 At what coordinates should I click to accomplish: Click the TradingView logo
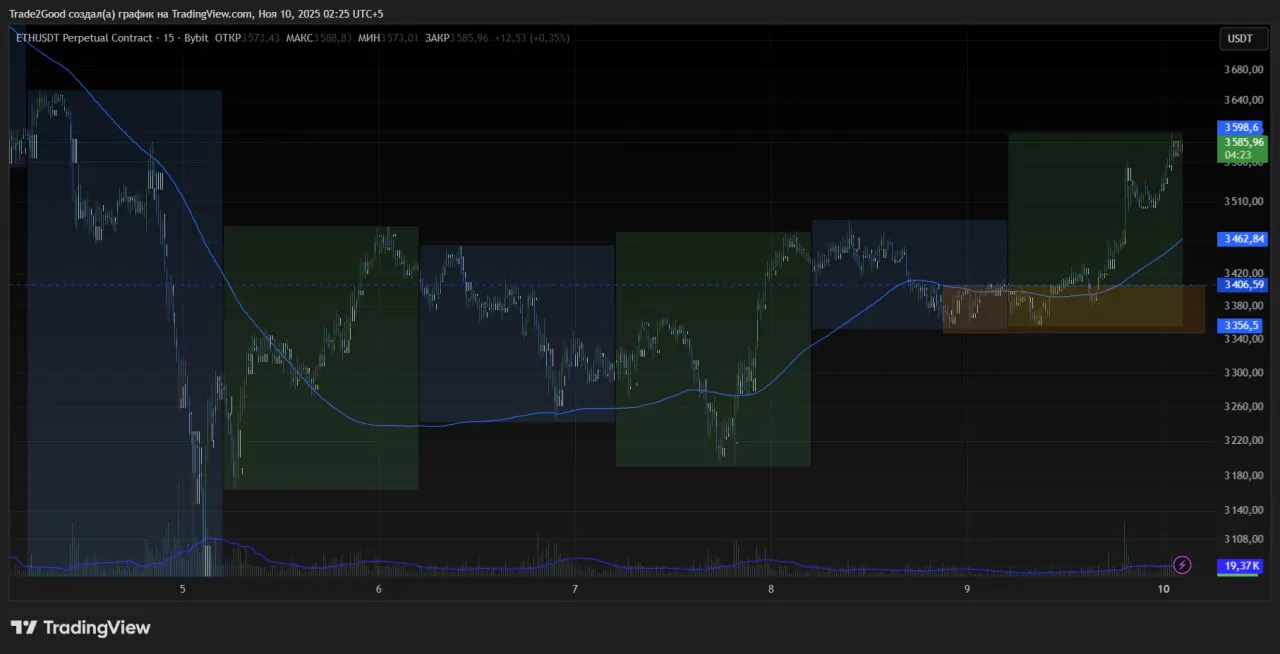[x=81, y=628]
